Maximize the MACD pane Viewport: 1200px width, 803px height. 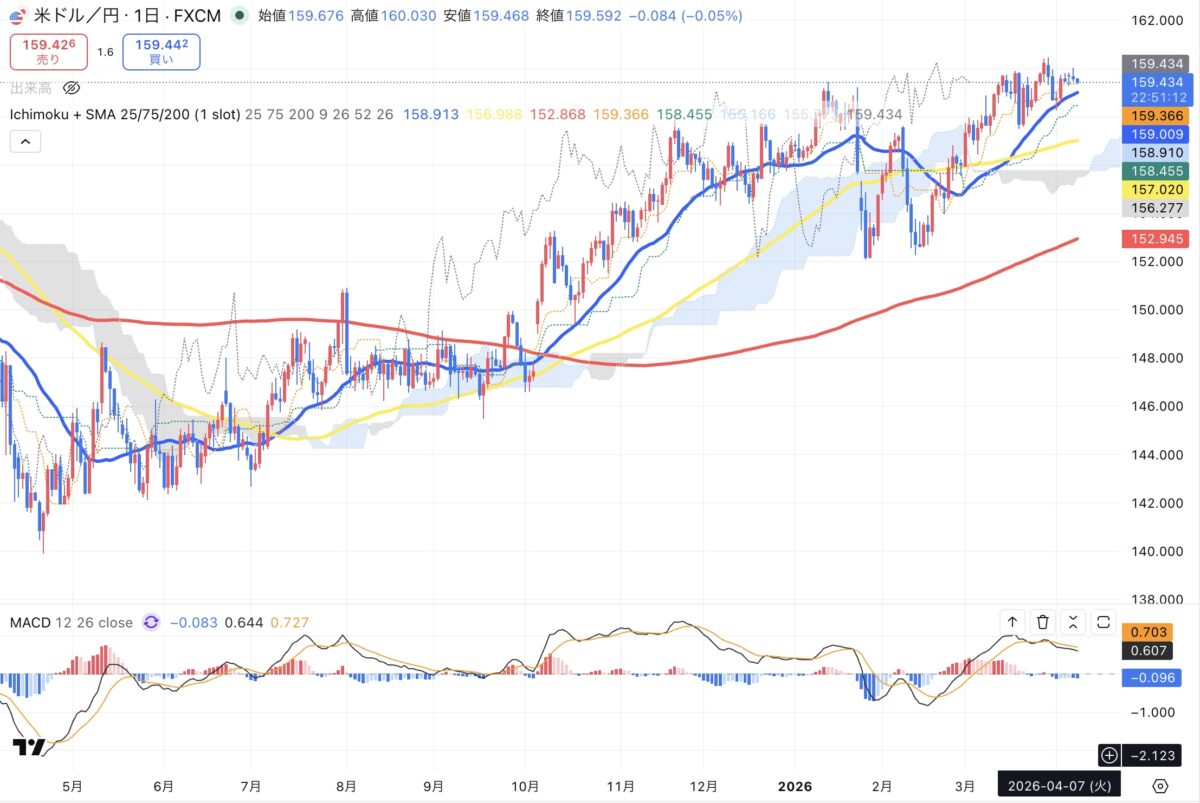pos(1104,622)
